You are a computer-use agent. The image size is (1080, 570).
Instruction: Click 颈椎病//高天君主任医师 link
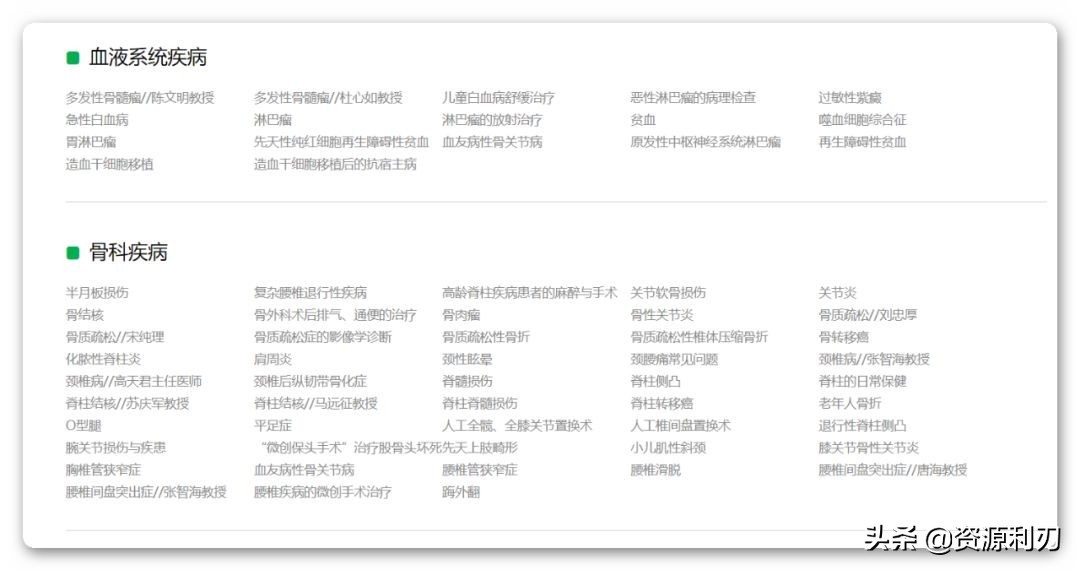pyautogui.click(x=134, y=381)
